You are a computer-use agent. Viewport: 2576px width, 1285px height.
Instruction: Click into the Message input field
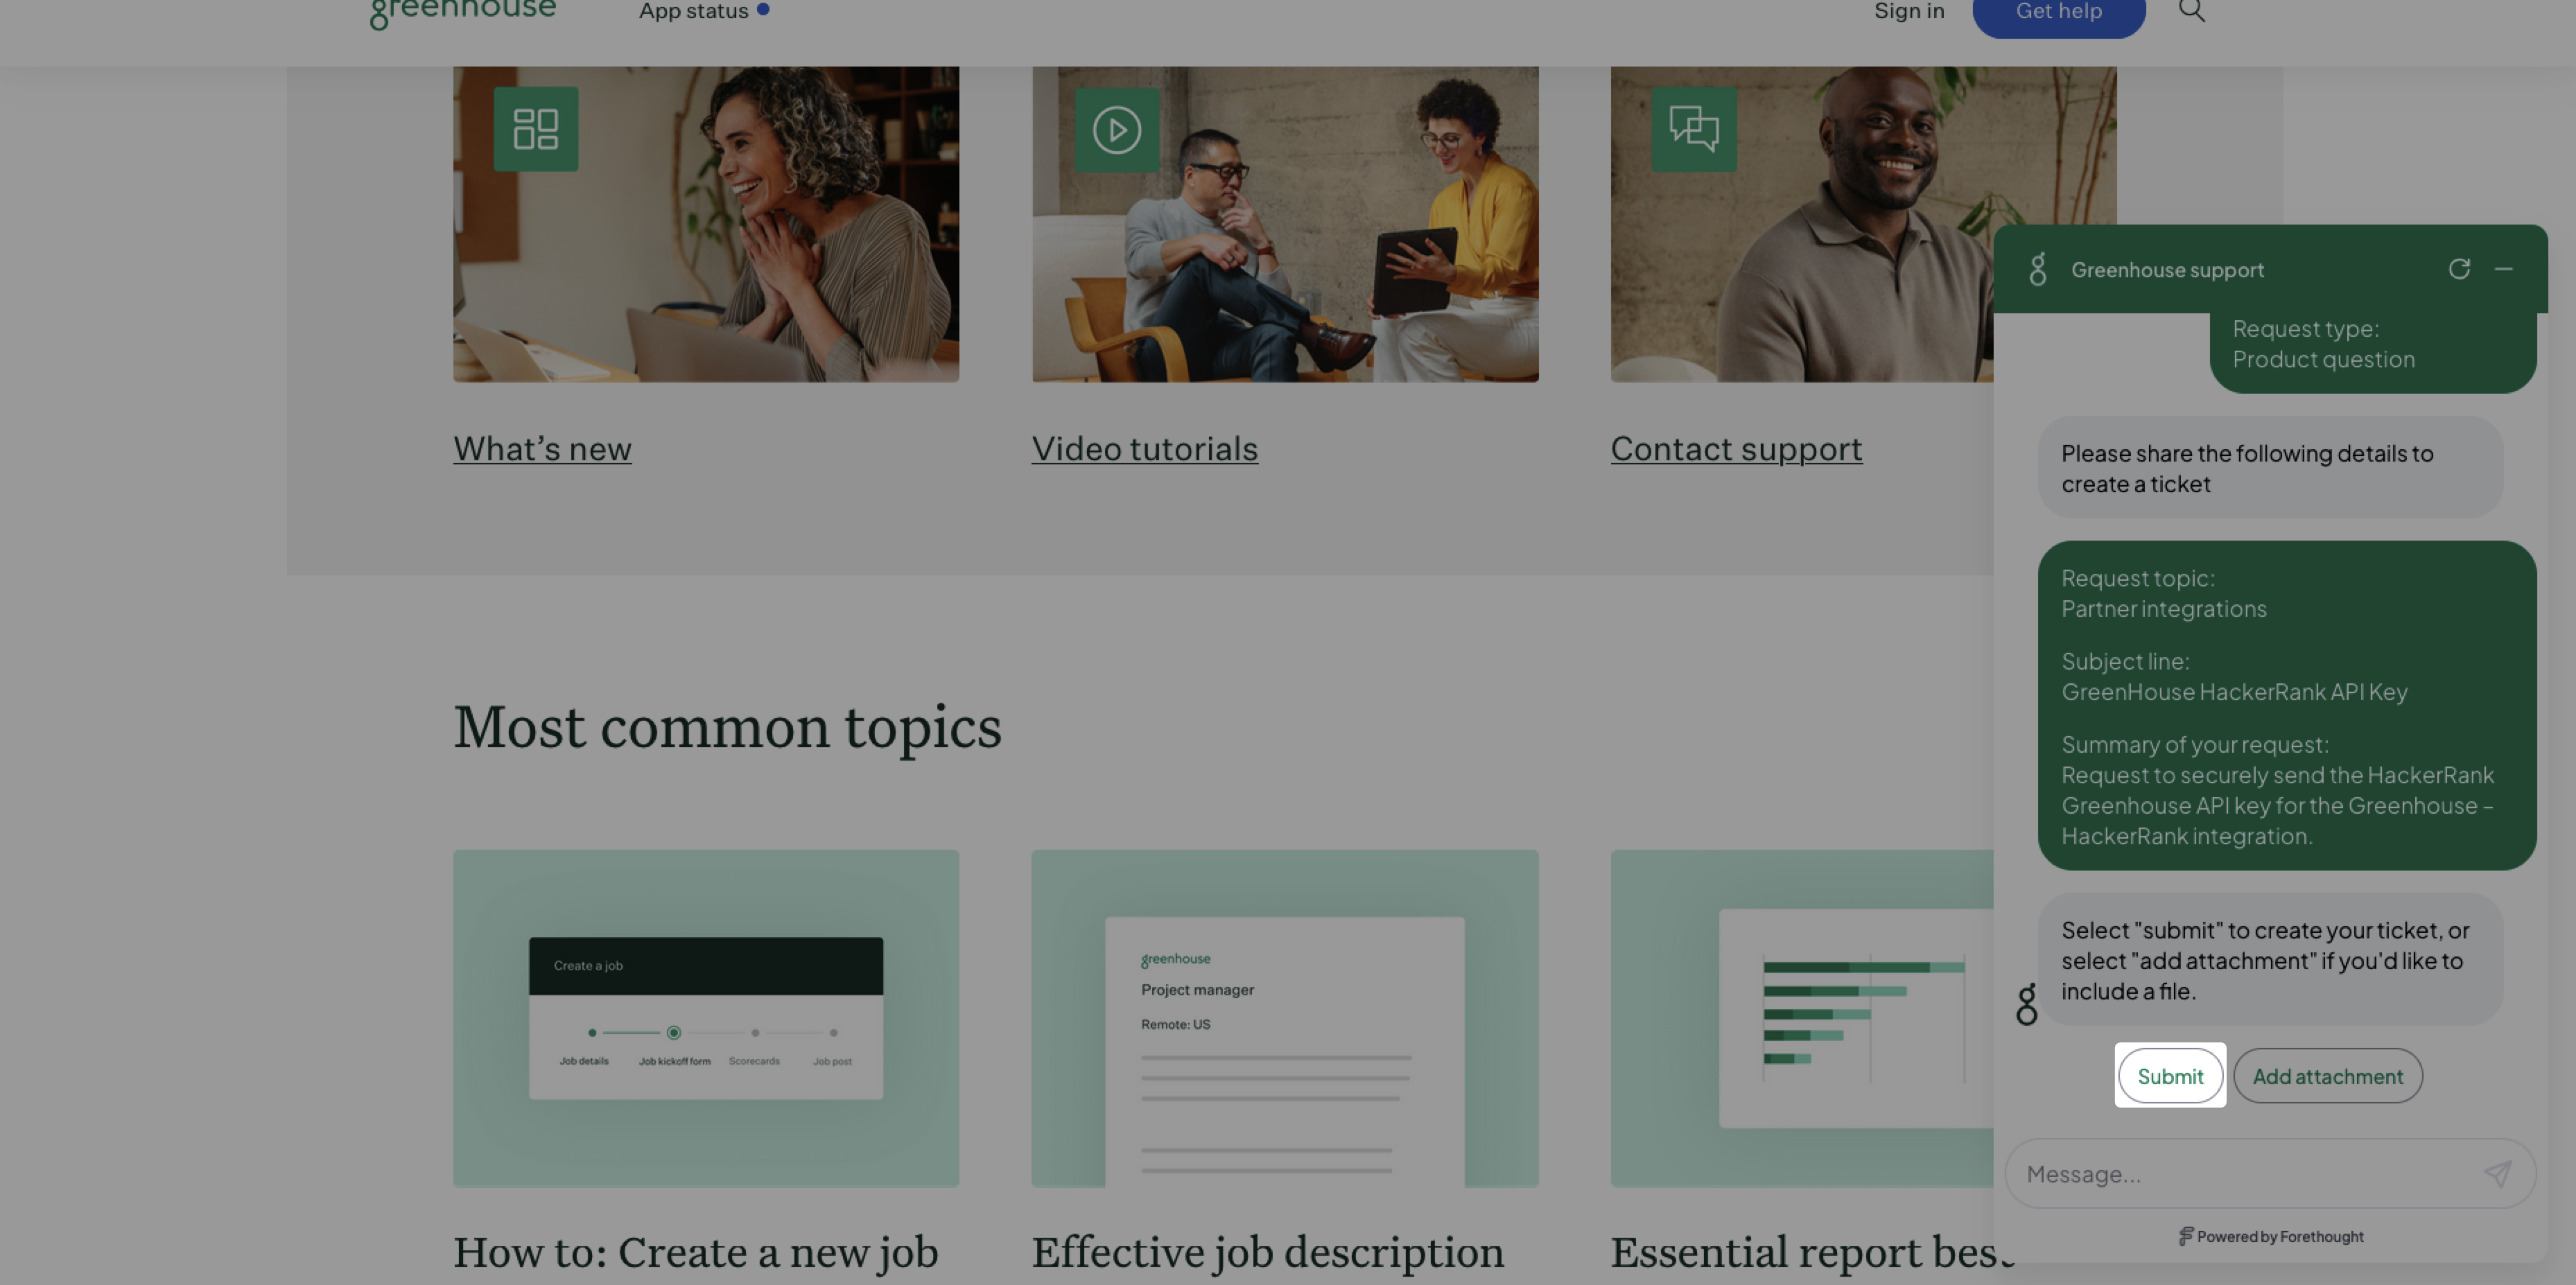[x=2240, y=1174]
